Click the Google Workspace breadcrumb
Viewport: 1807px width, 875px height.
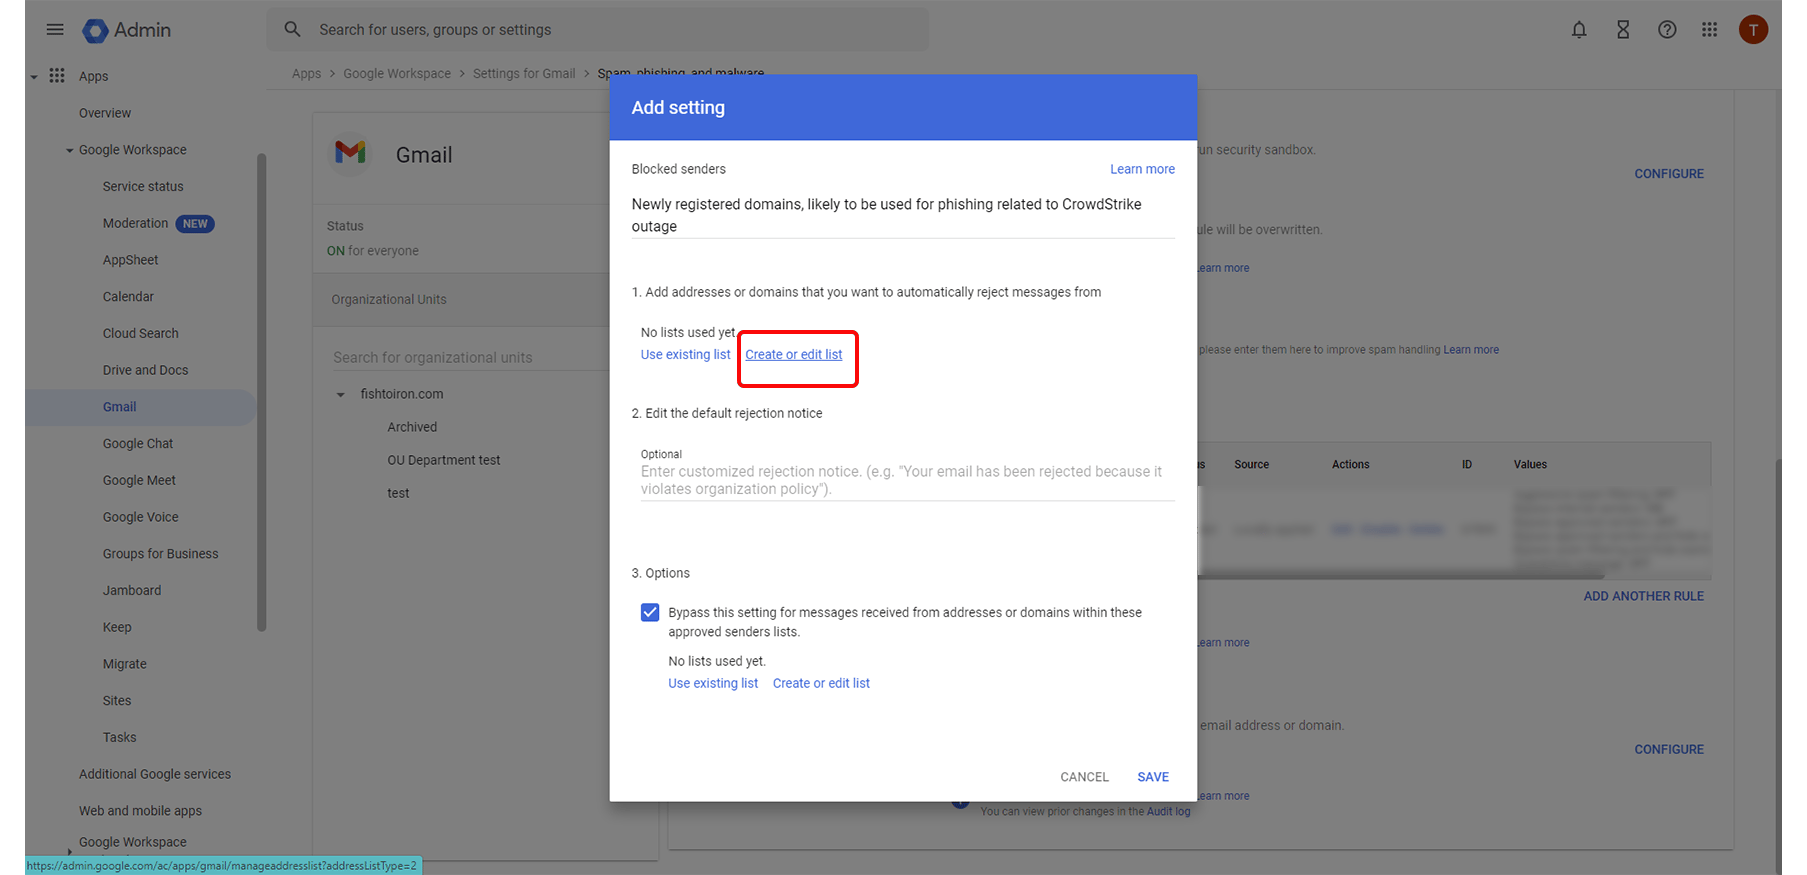click(x=397, y=74)
